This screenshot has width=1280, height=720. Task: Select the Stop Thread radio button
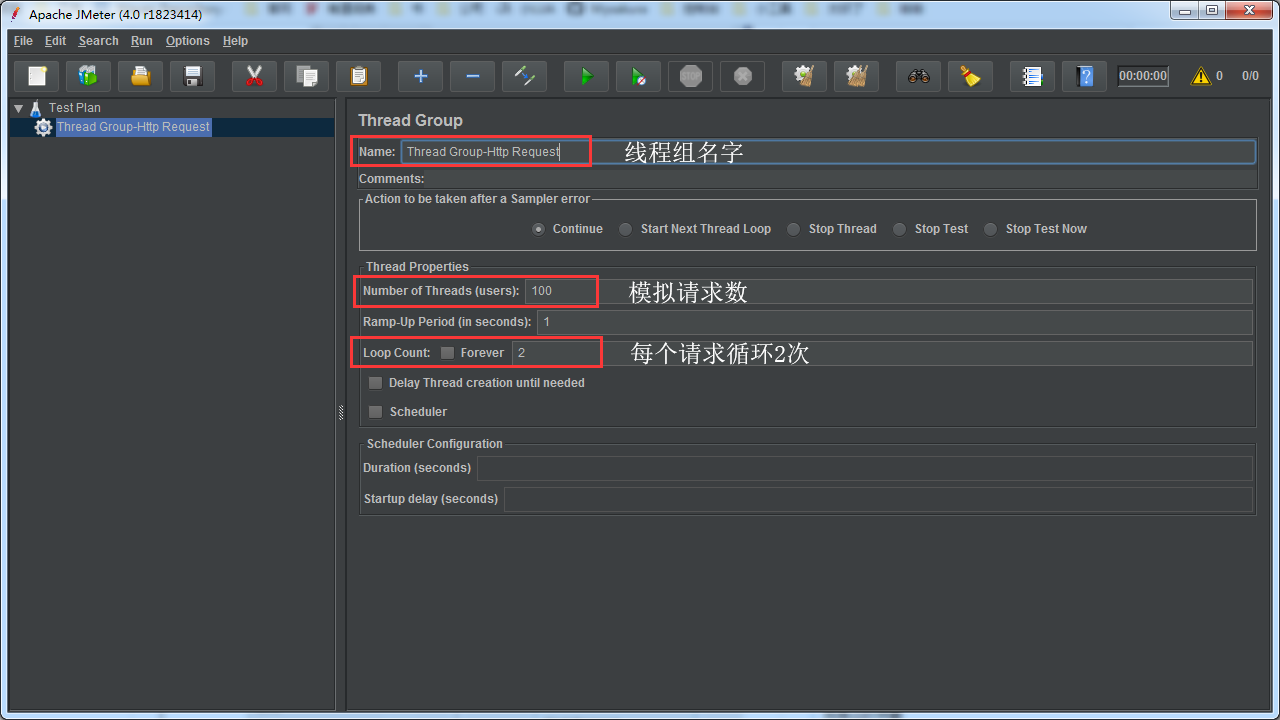click(793, 229)
